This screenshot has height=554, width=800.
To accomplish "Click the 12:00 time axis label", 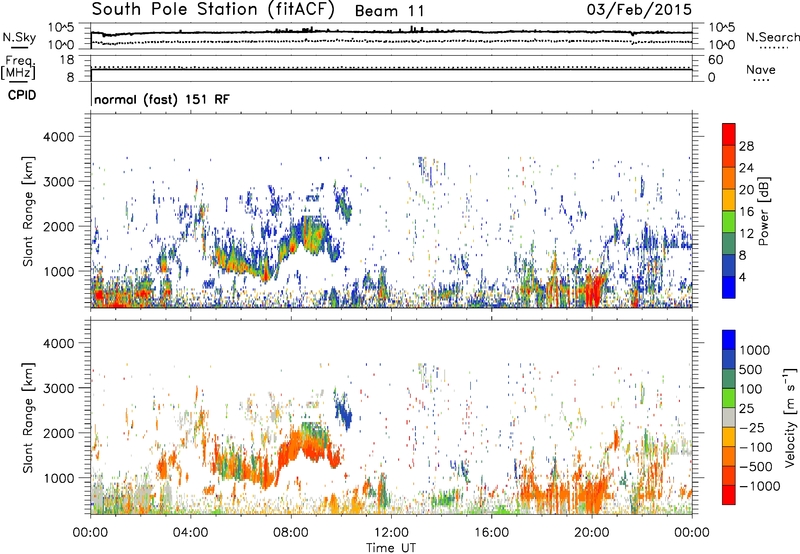I will tap(391, 533).
